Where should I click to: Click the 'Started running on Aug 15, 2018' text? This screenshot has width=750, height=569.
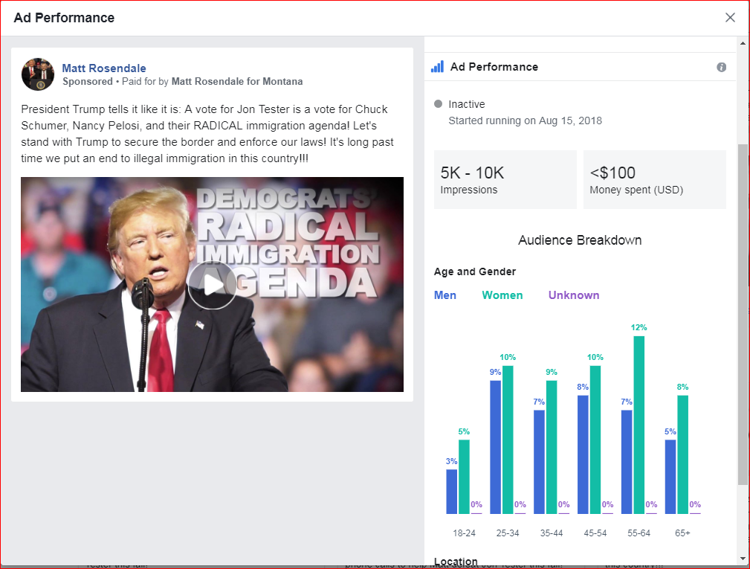[525, 120]
